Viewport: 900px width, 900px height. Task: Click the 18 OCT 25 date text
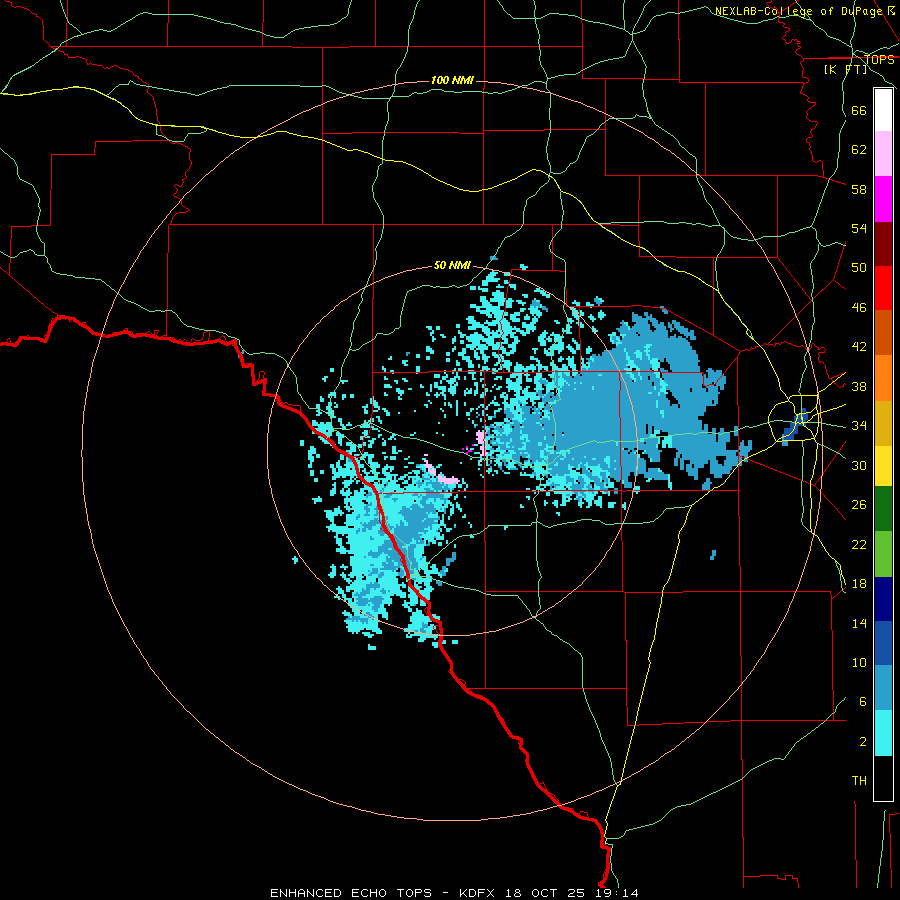click(x=545, y=893)
